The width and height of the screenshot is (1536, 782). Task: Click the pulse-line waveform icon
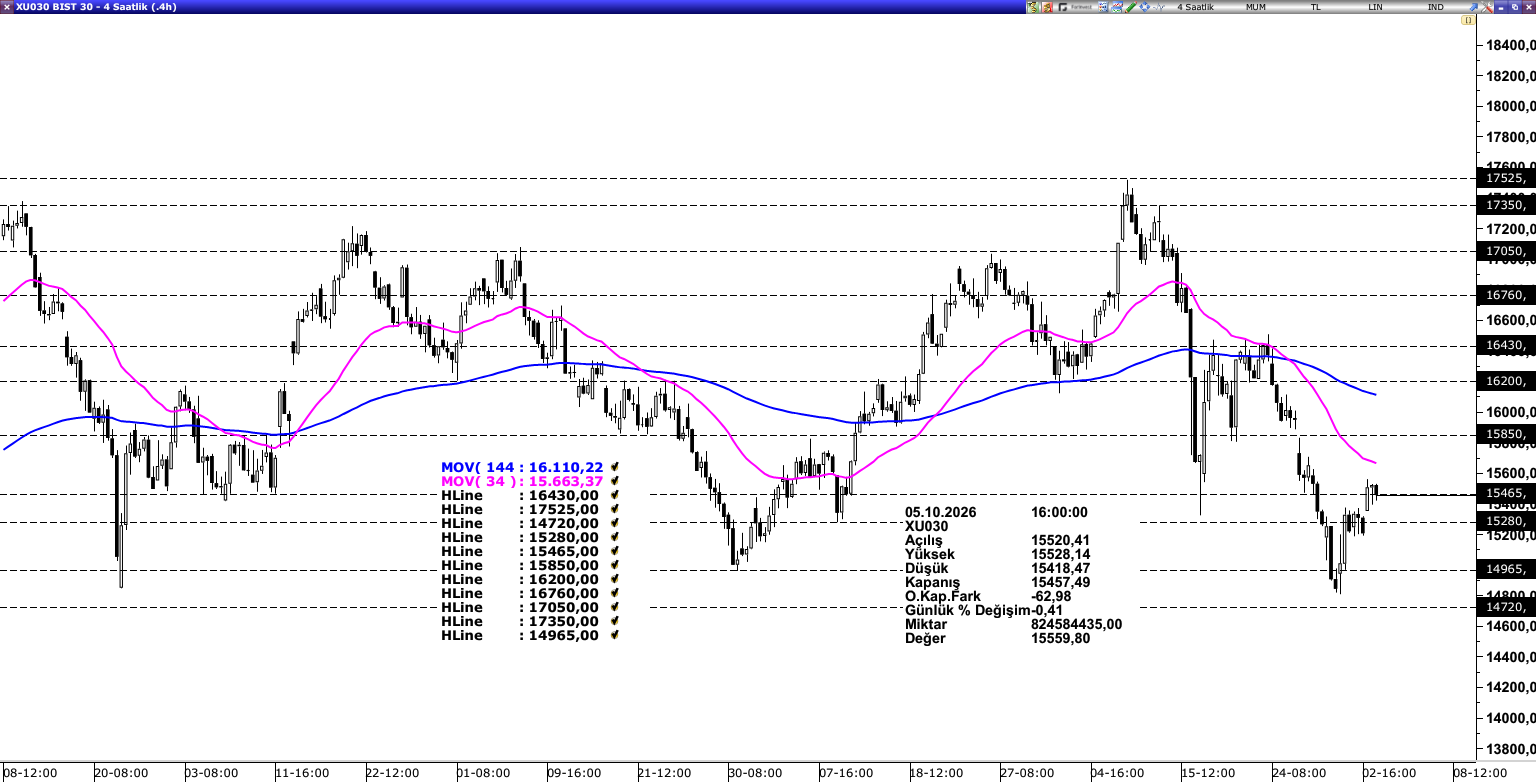coord(1159,7)
